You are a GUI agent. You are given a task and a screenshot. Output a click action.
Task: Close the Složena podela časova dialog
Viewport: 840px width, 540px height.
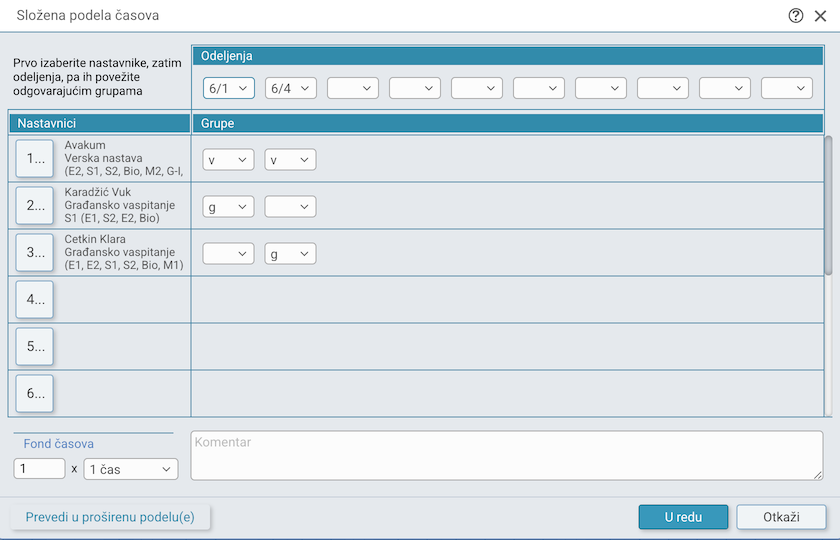tap(820, 16)
